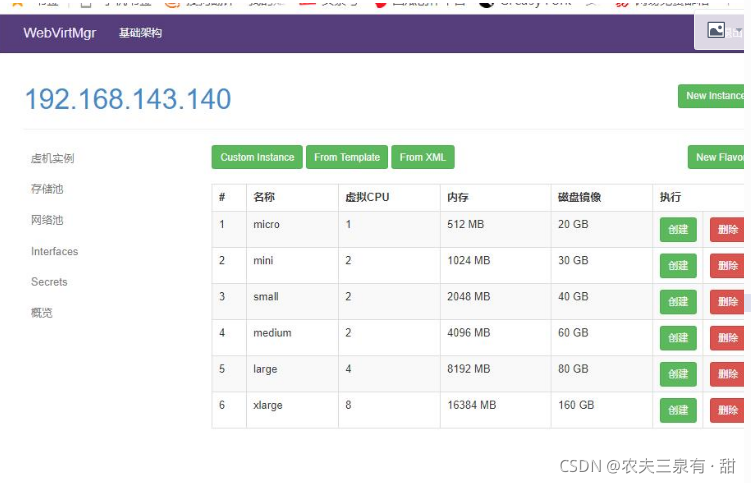Click the New Flavor button
751x483 pixels.
tap(717, 157)
